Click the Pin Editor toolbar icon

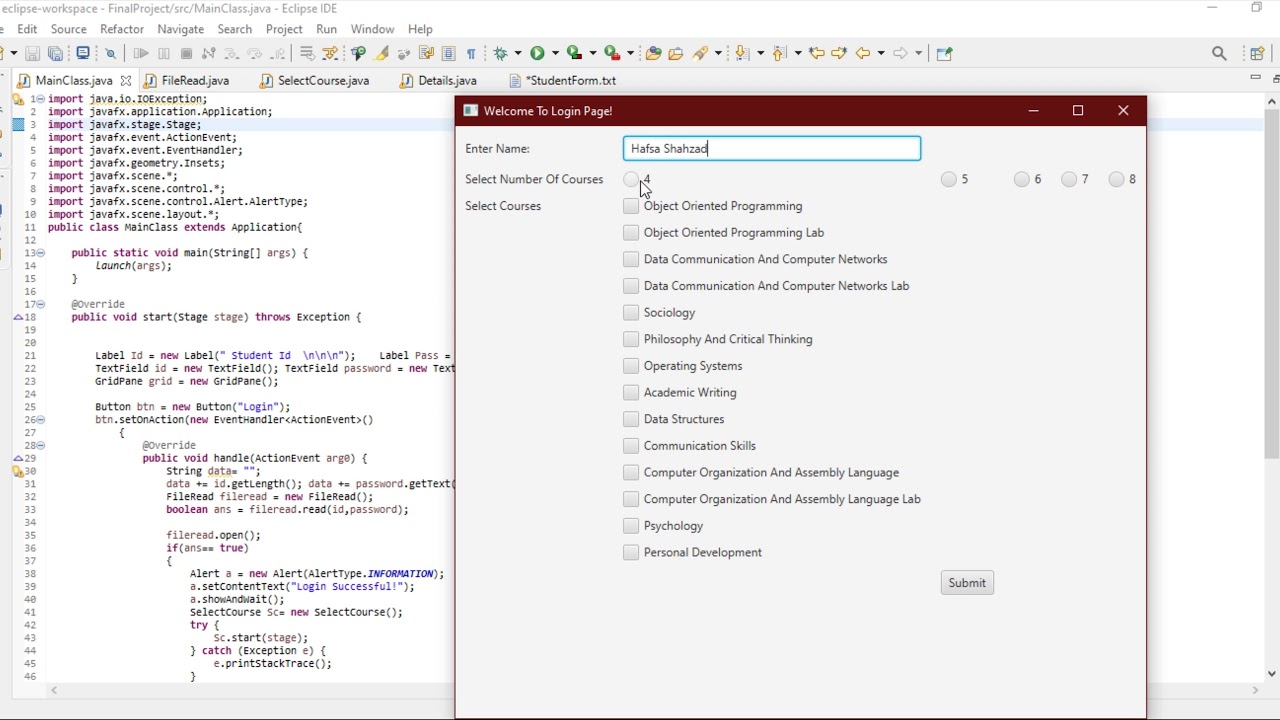[x=945, y=54]
